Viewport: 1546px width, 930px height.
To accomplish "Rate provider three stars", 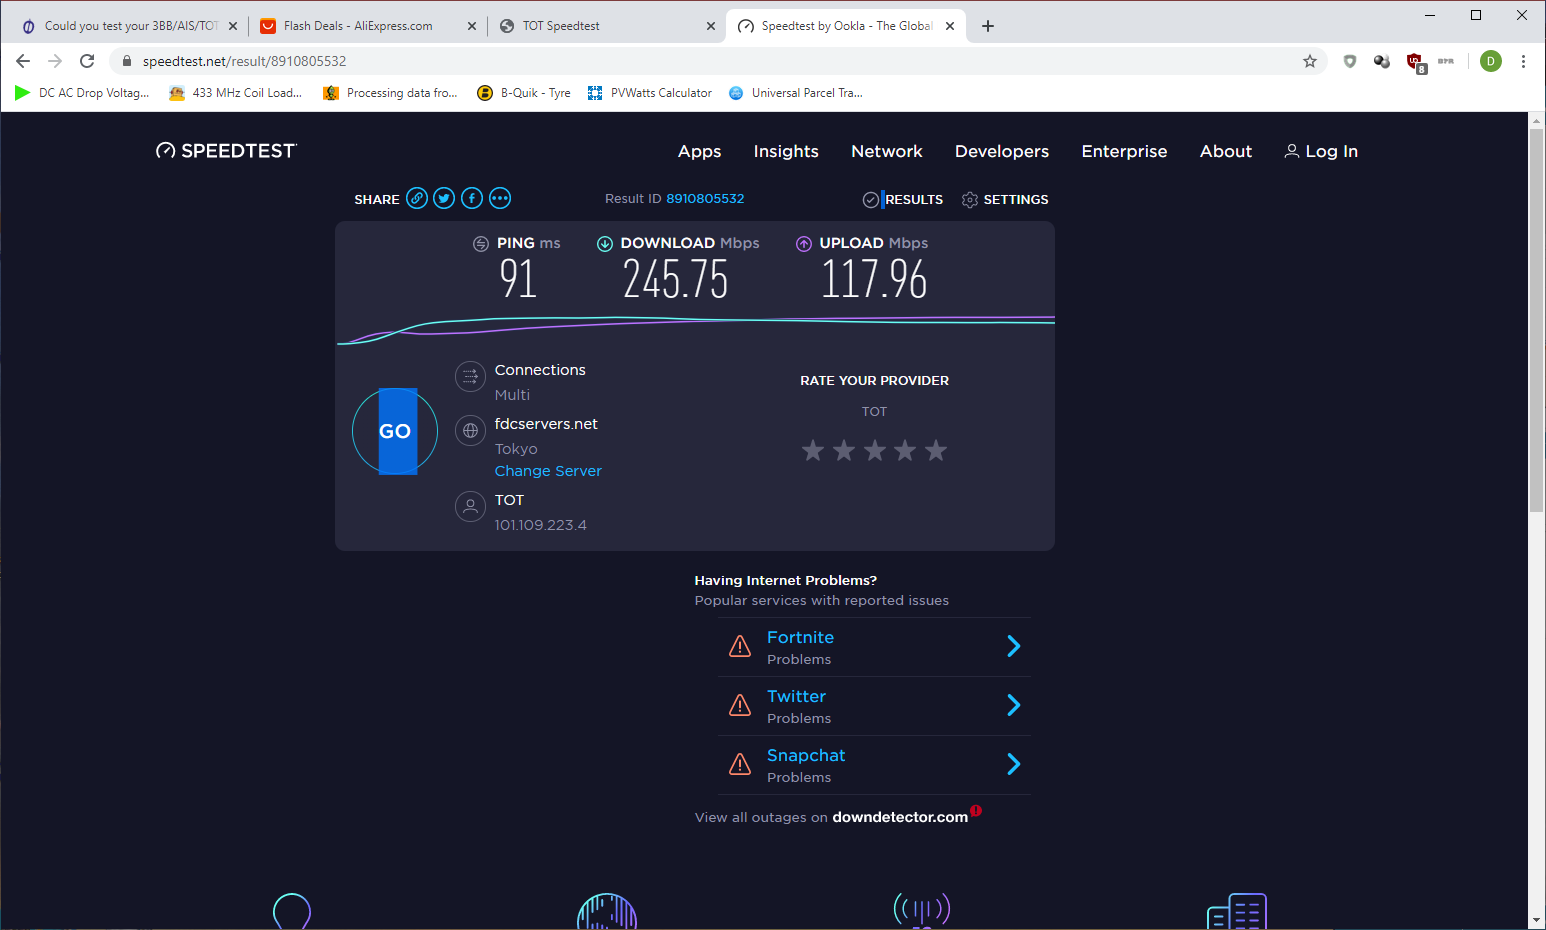I will 875,450.
